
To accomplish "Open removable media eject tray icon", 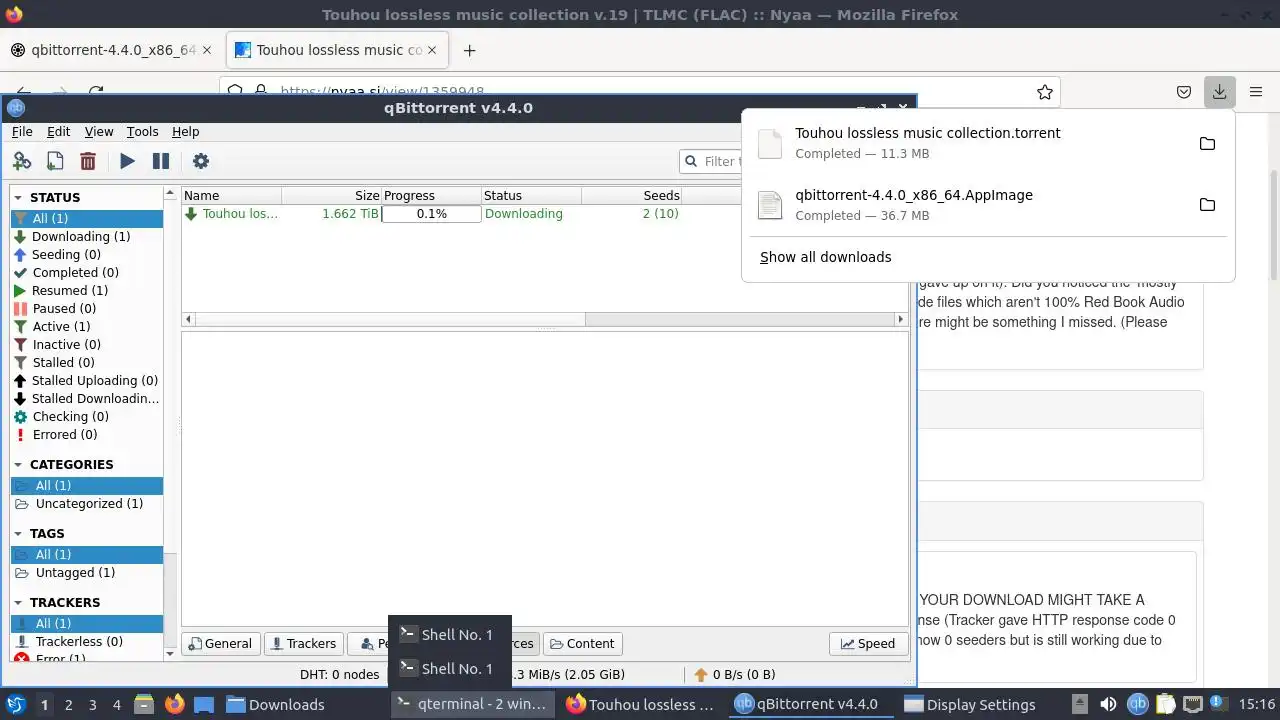I will click(x=1079, y=704).
